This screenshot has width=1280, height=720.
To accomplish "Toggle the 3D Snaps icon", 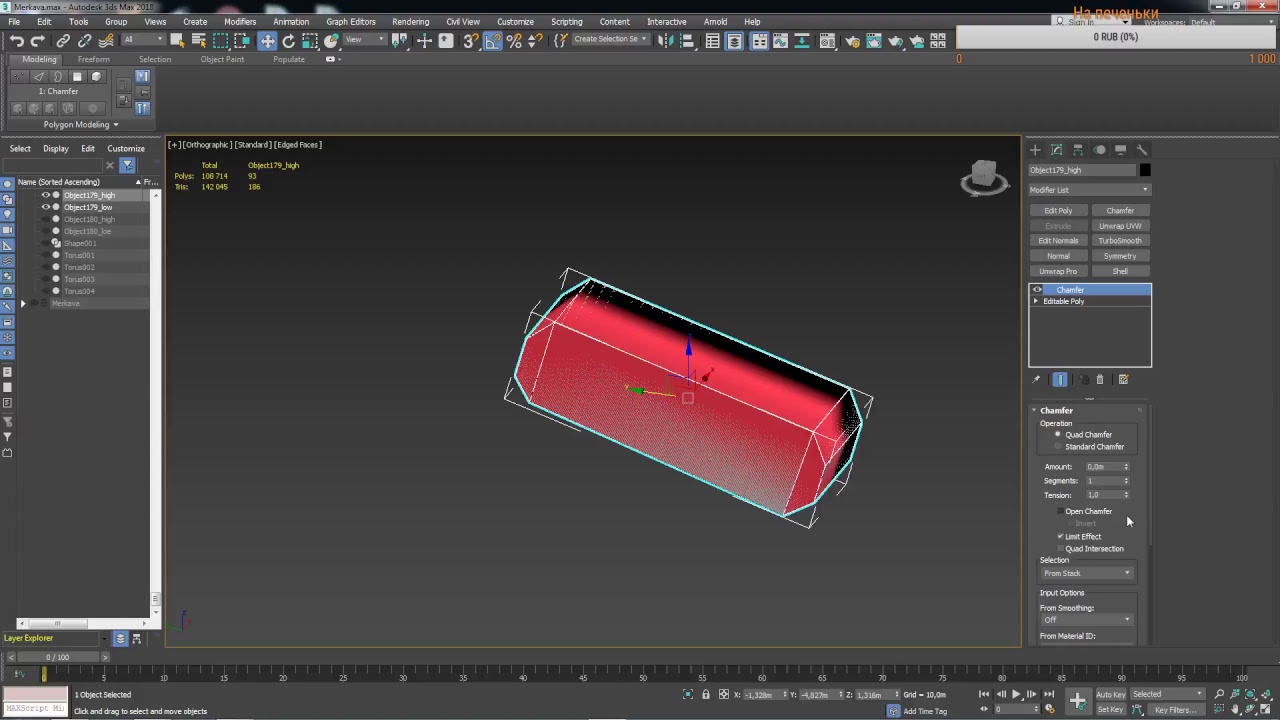I will click(x=470, y=41).
